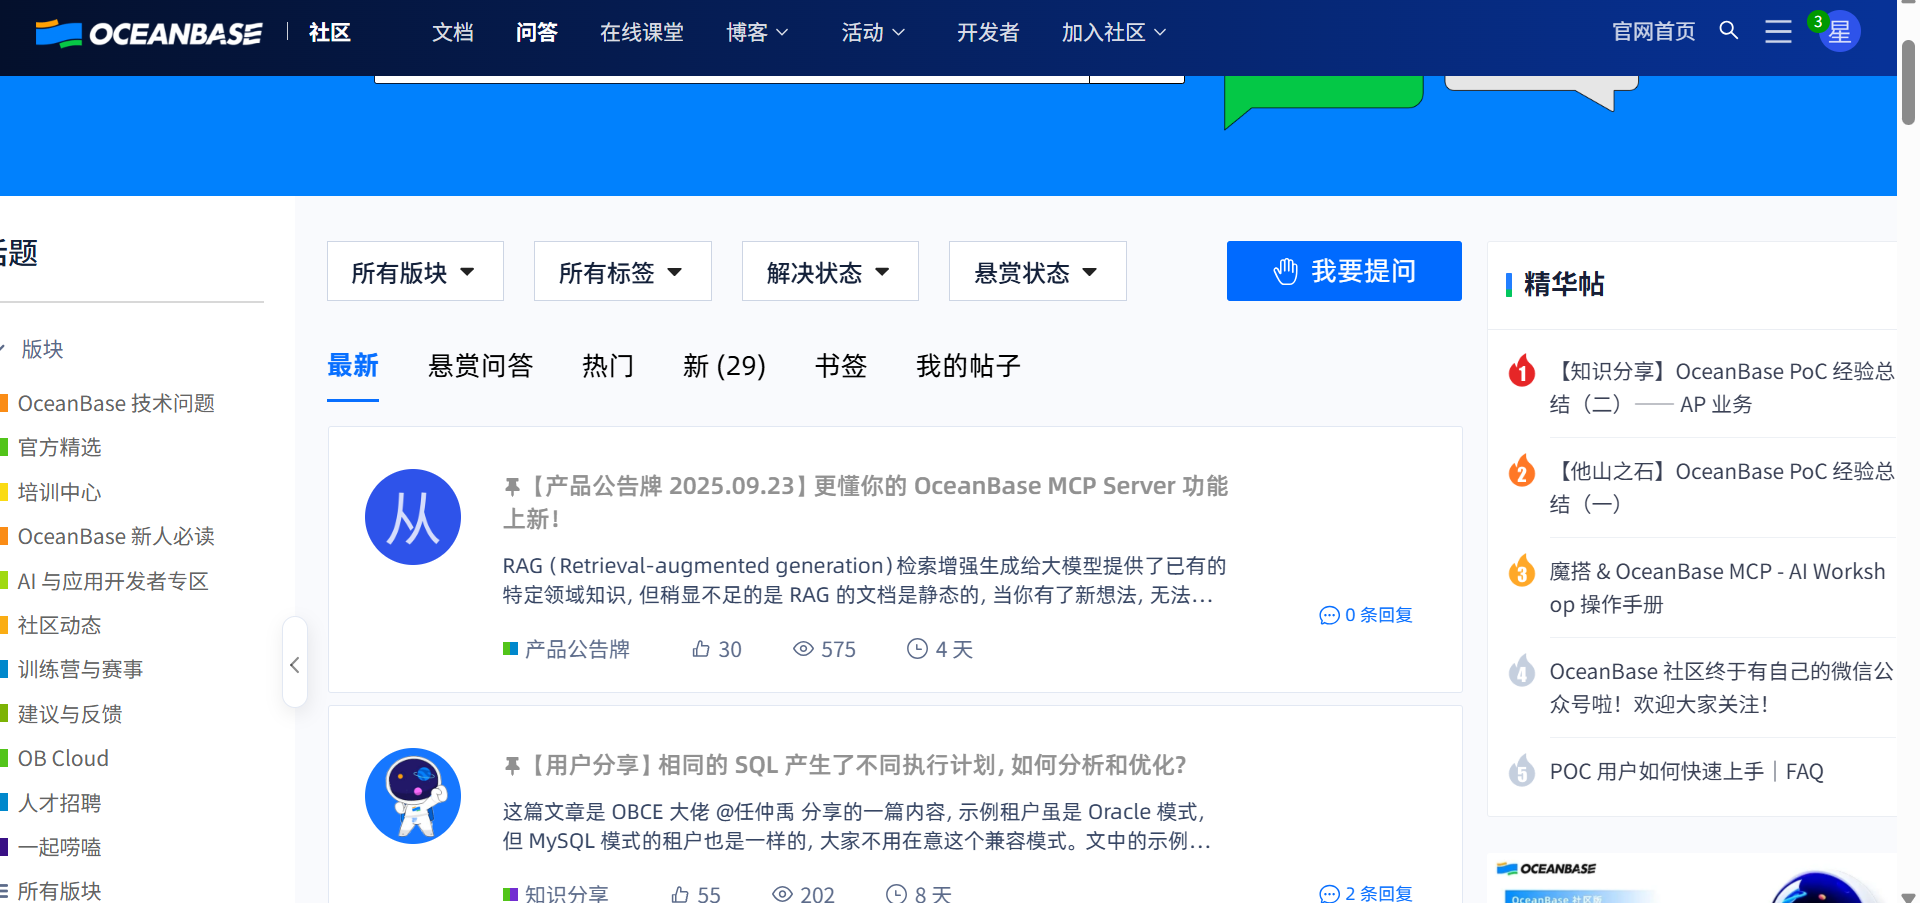
Task: Open the 所有标签 dropdown filter
Action: pos(622,272)
